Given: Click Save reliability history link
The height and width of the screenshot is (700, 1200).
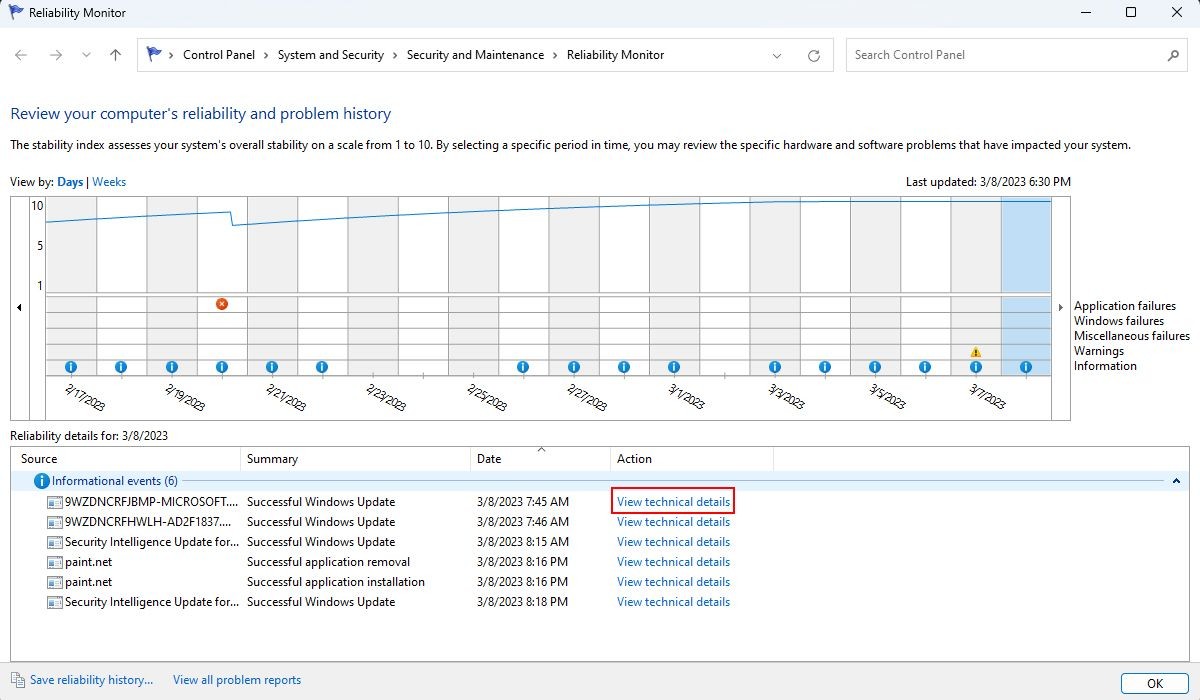Looking at the screenshot, I should pos(92,680).
